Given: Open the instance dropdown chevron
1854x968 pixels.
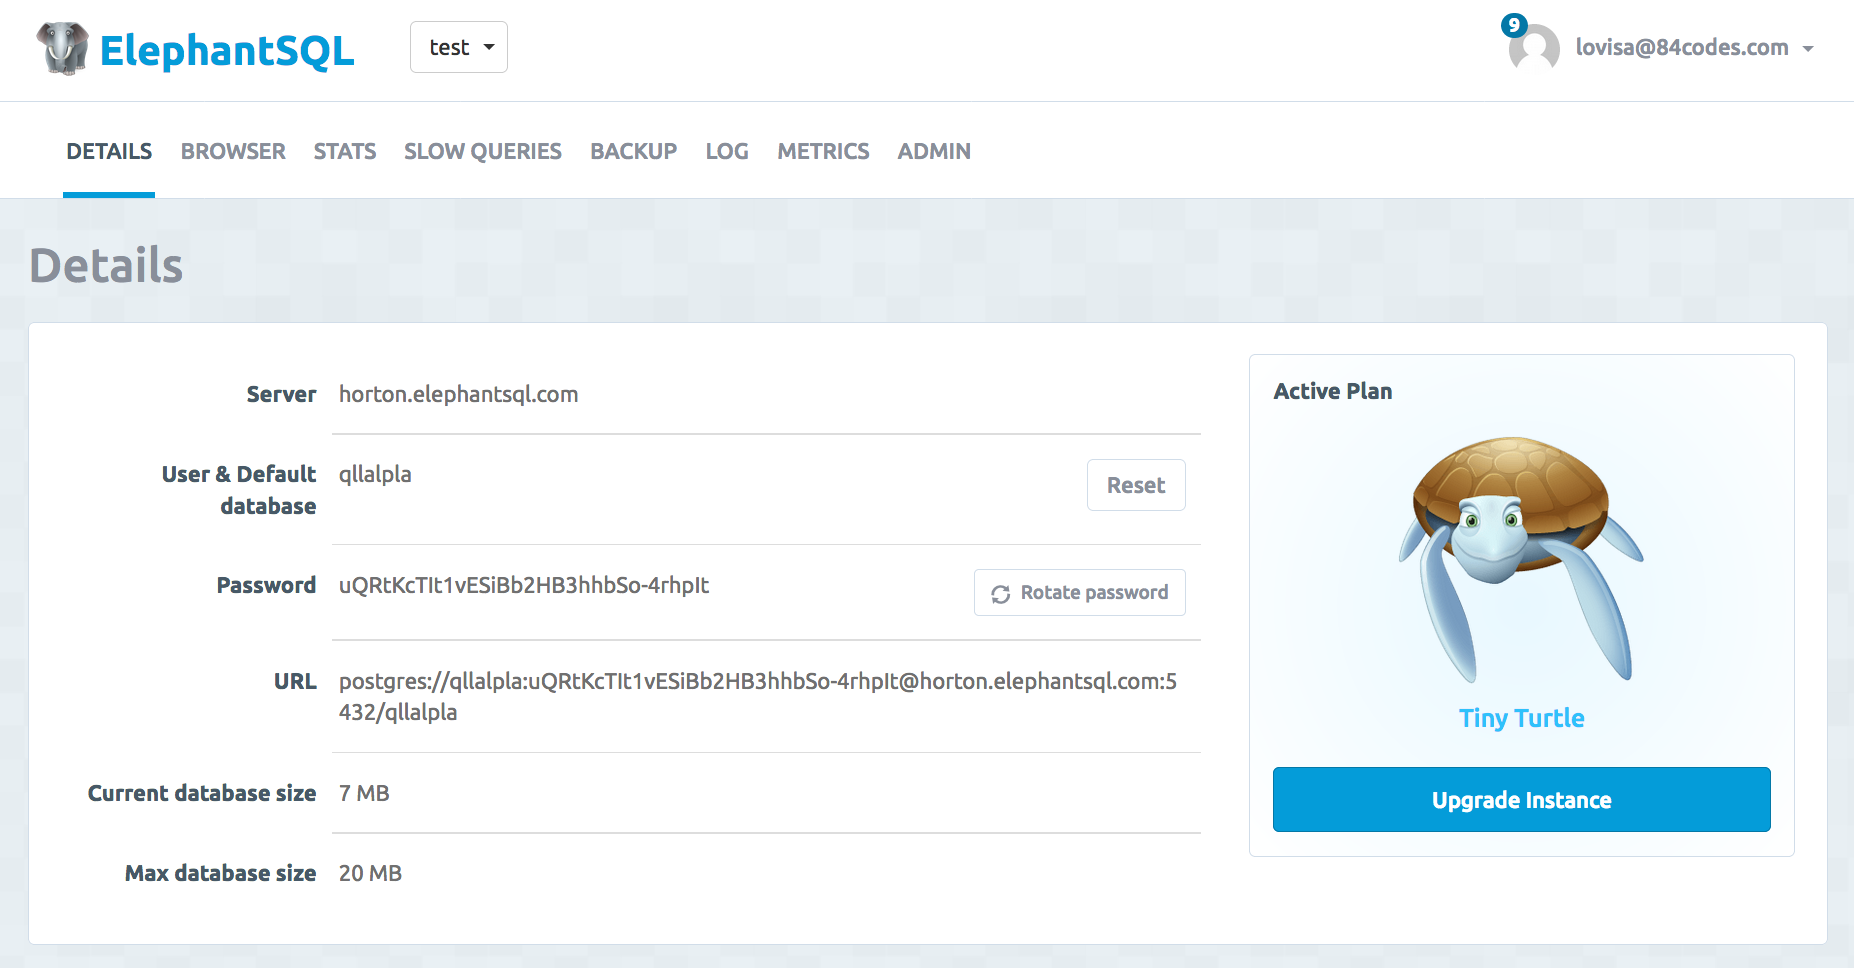Looking at the screenshot, I should pos(489,46).
